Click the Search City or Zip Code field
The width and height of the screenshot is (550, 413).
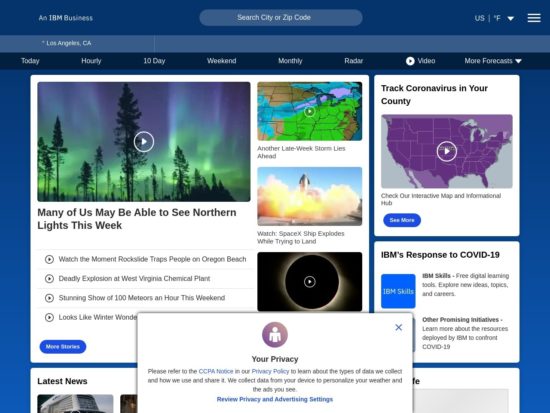pos(281,18)
